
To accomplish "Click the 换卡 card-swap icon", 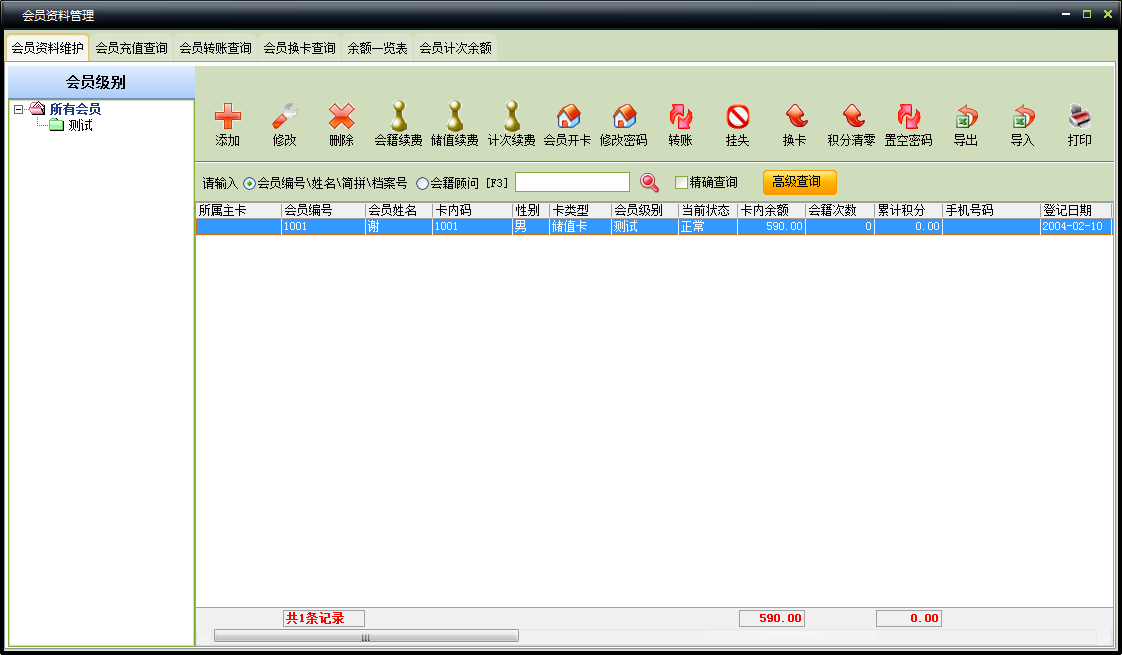I will (x=795, y=116).
